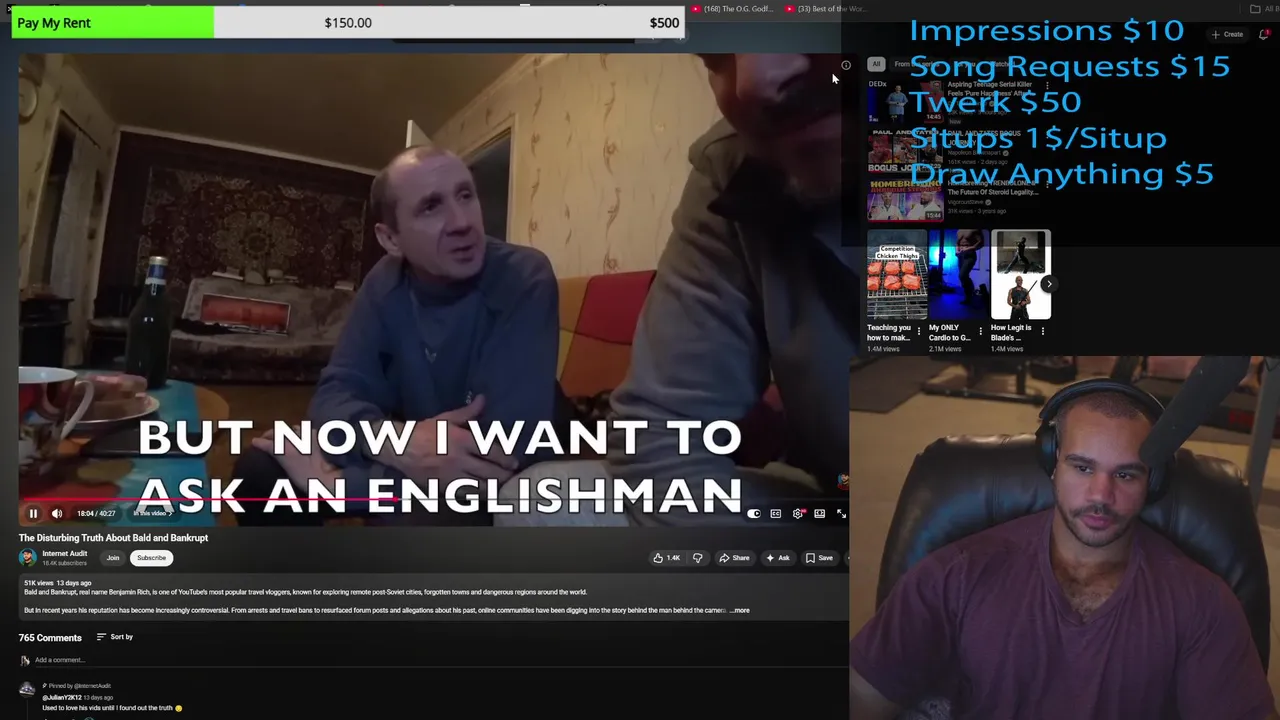
Task: Open the player settings gear
Action: tap(798, 514)
